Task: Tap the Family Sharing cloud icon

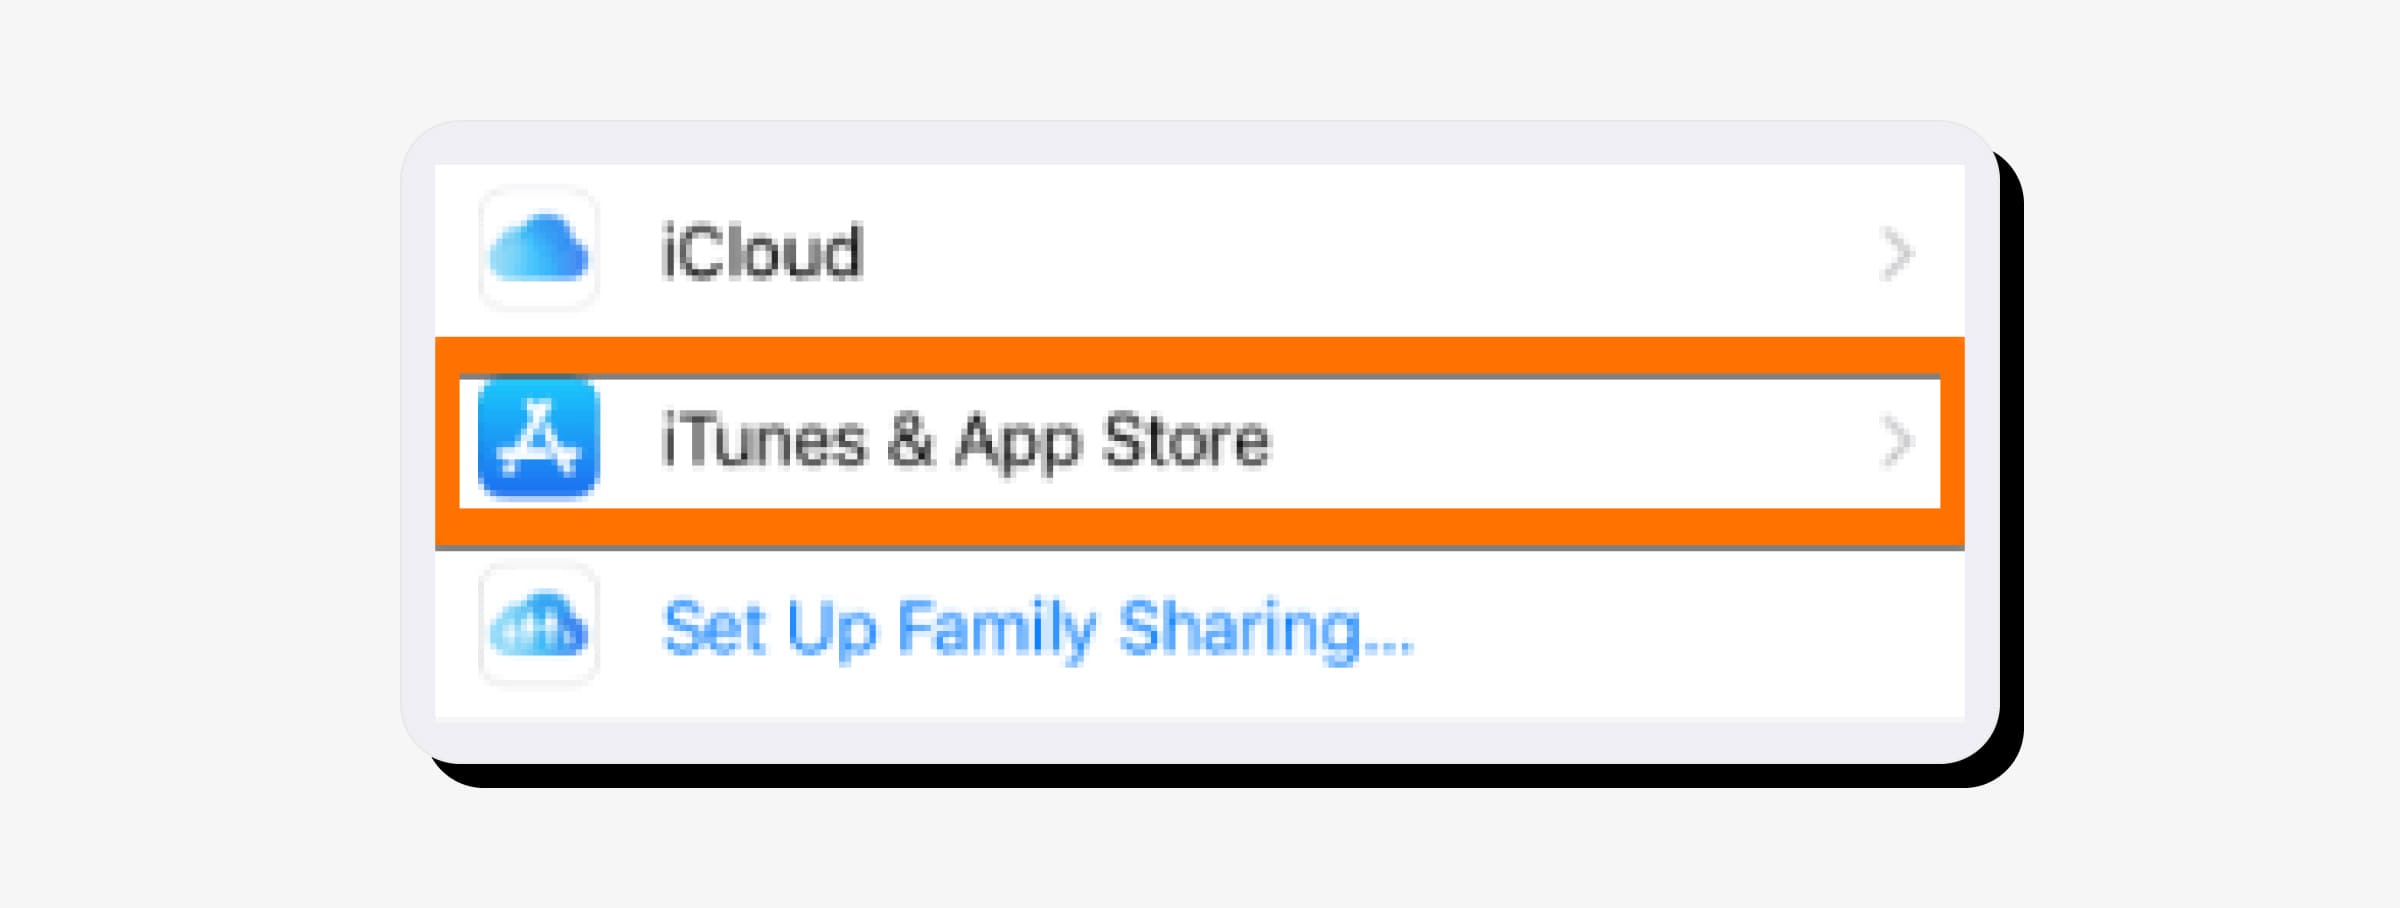Action: click(539, 626)
